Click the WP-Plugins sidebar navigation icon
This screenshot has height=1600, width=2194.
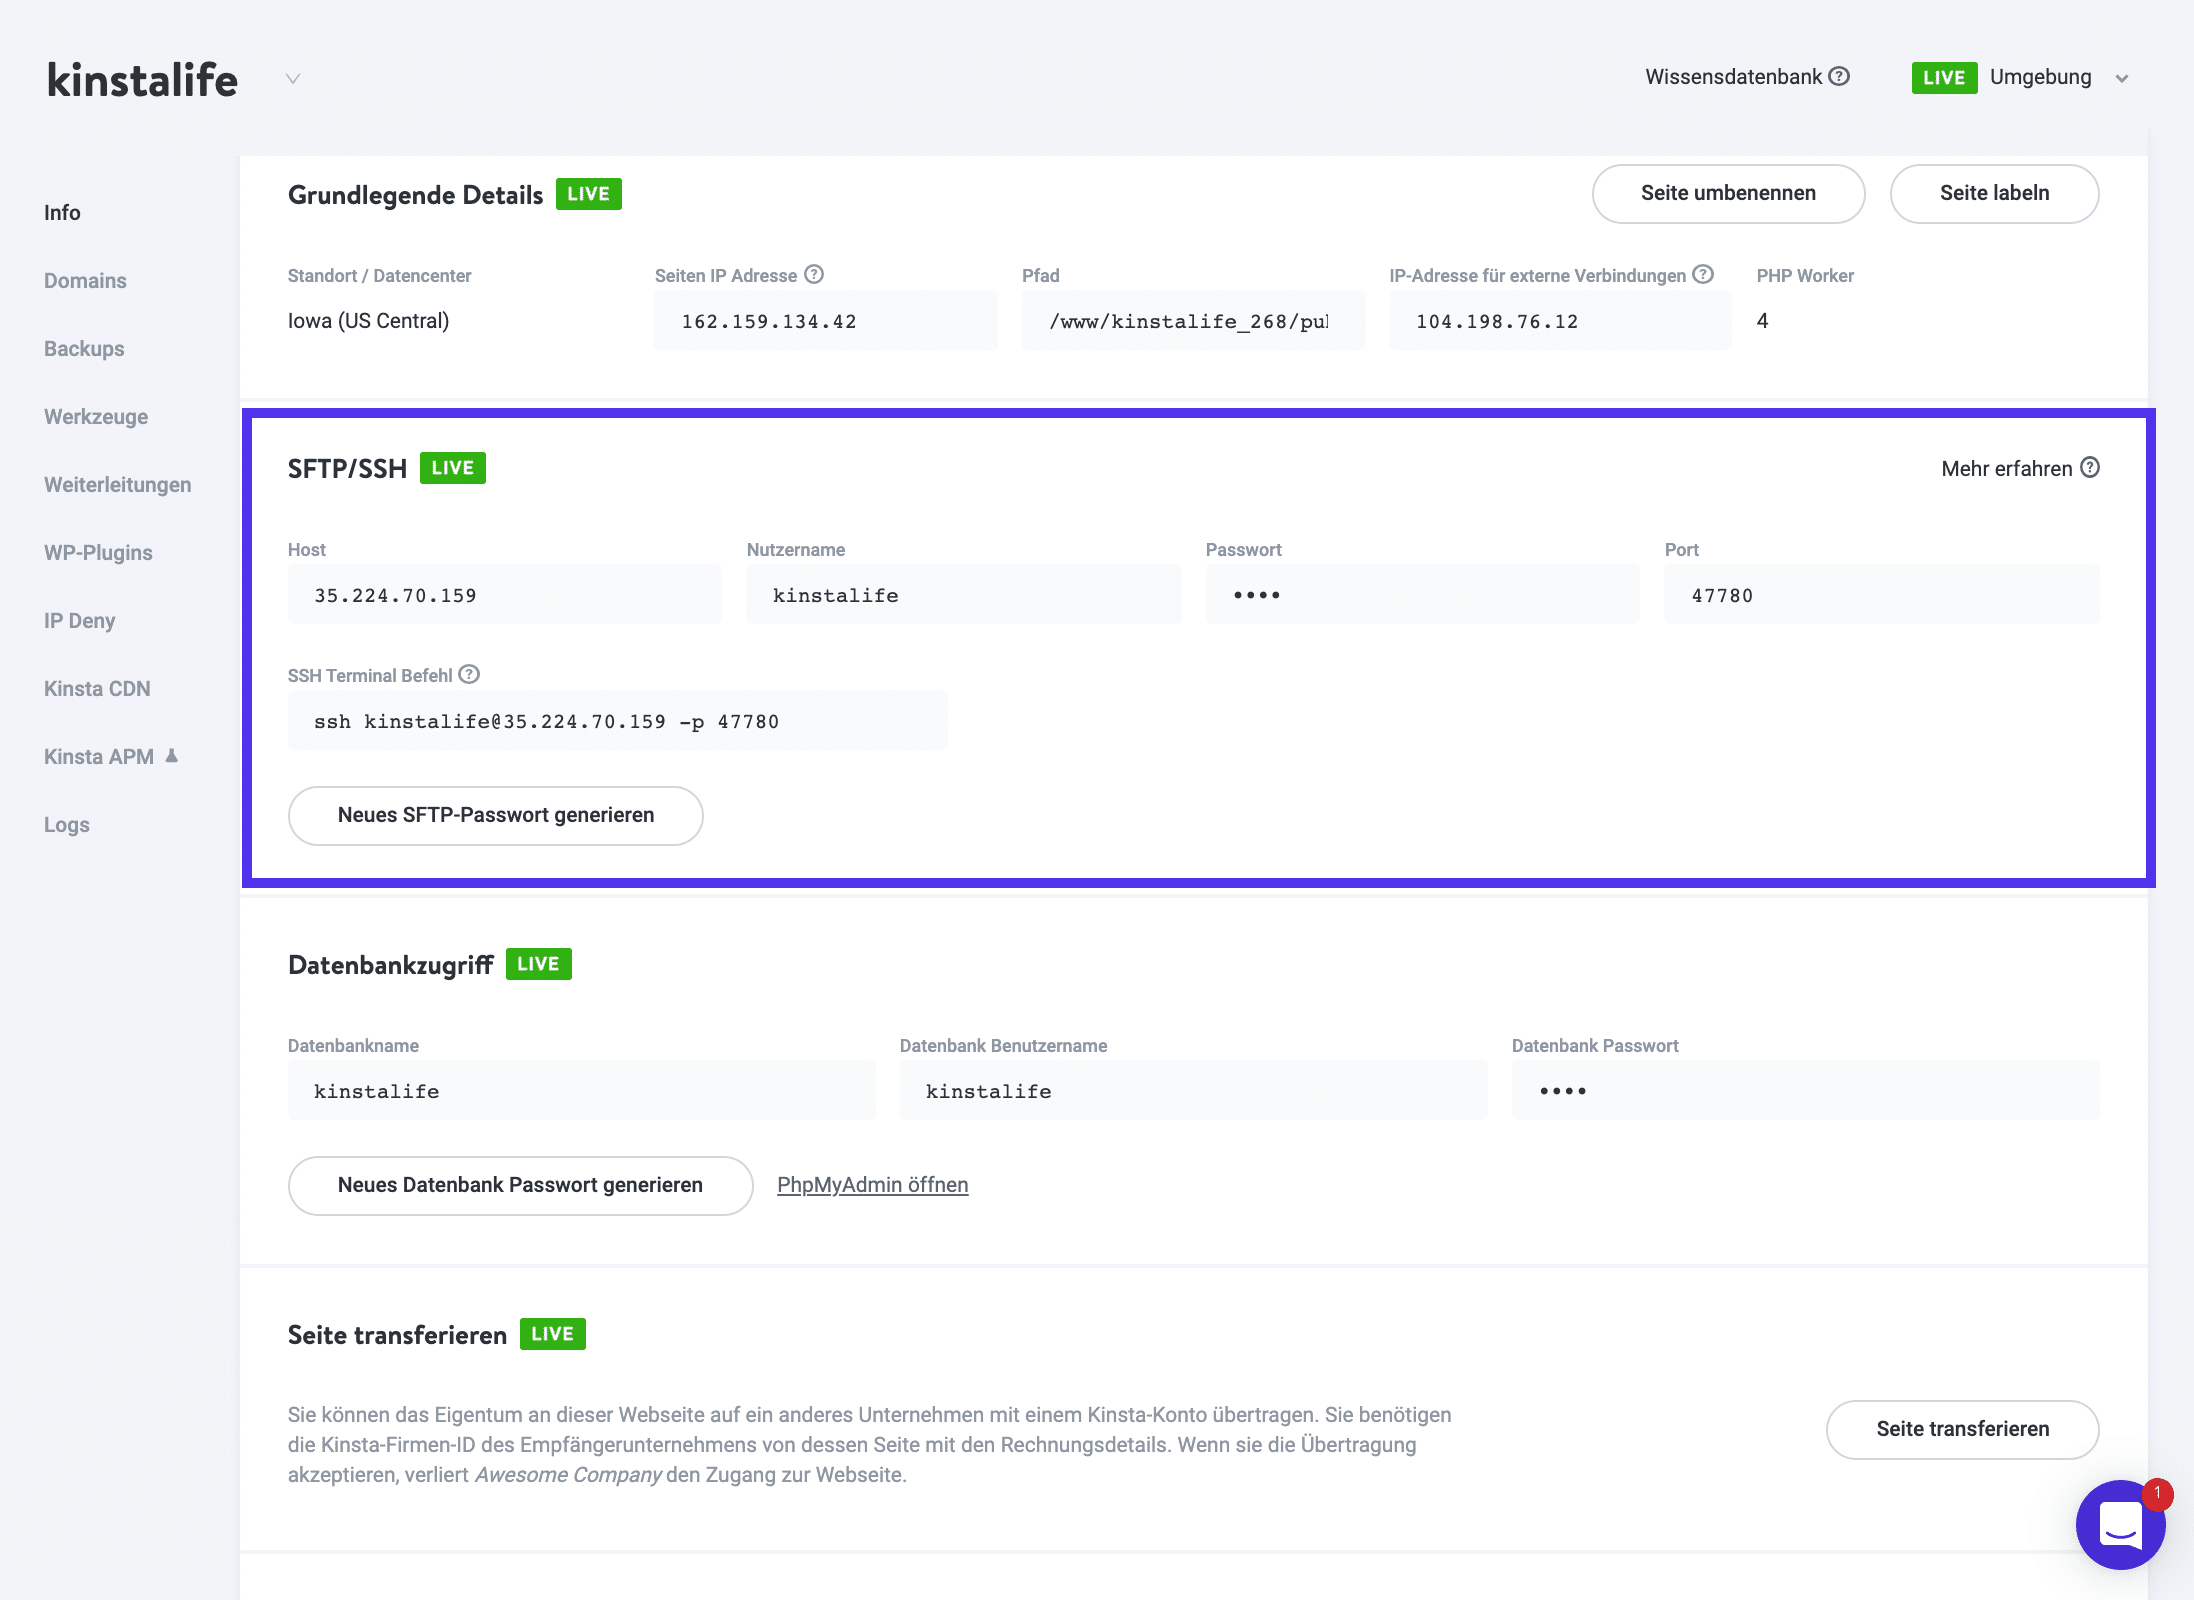tap(99, 552)
